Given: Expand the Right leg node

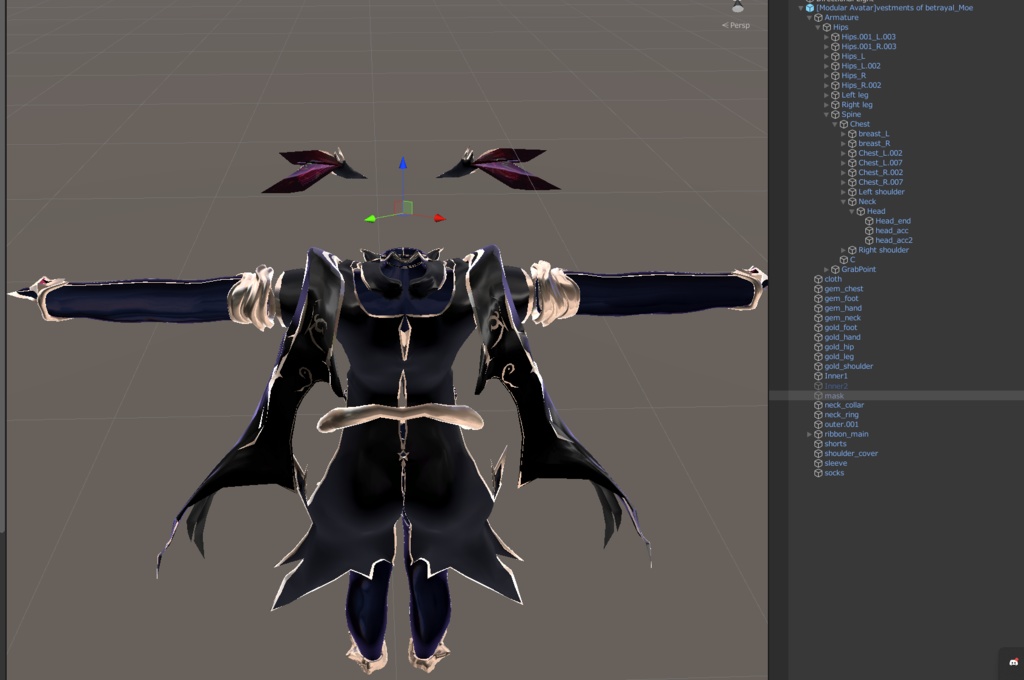Looking at the screenshot, I should tap(826, 105).
